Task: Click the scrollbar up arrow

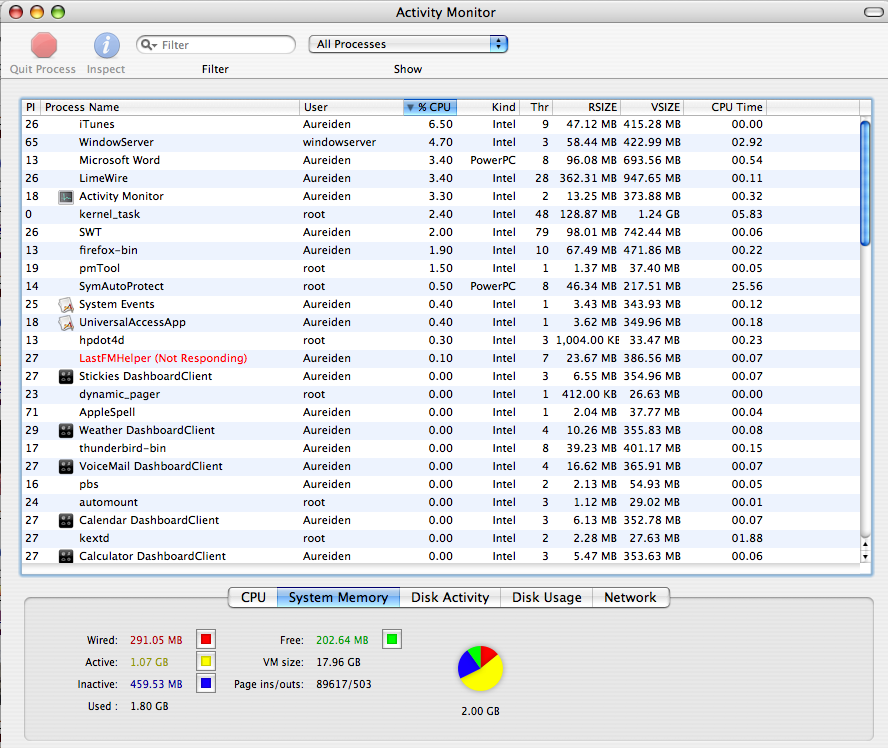Action: click(x=865, y=545)
